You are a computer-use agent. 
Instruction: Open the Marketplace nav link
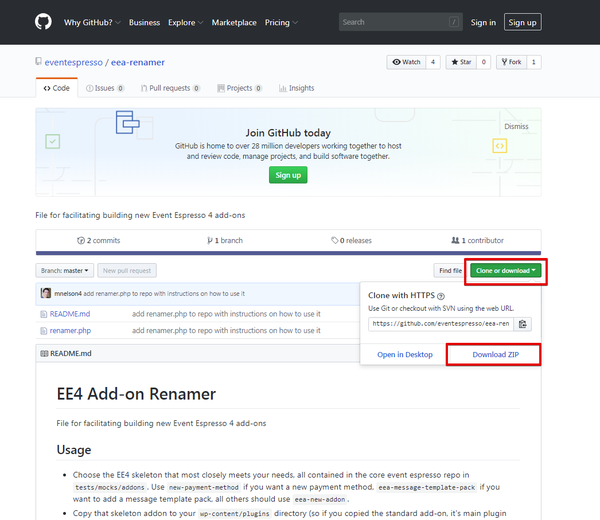pos(234,23)
